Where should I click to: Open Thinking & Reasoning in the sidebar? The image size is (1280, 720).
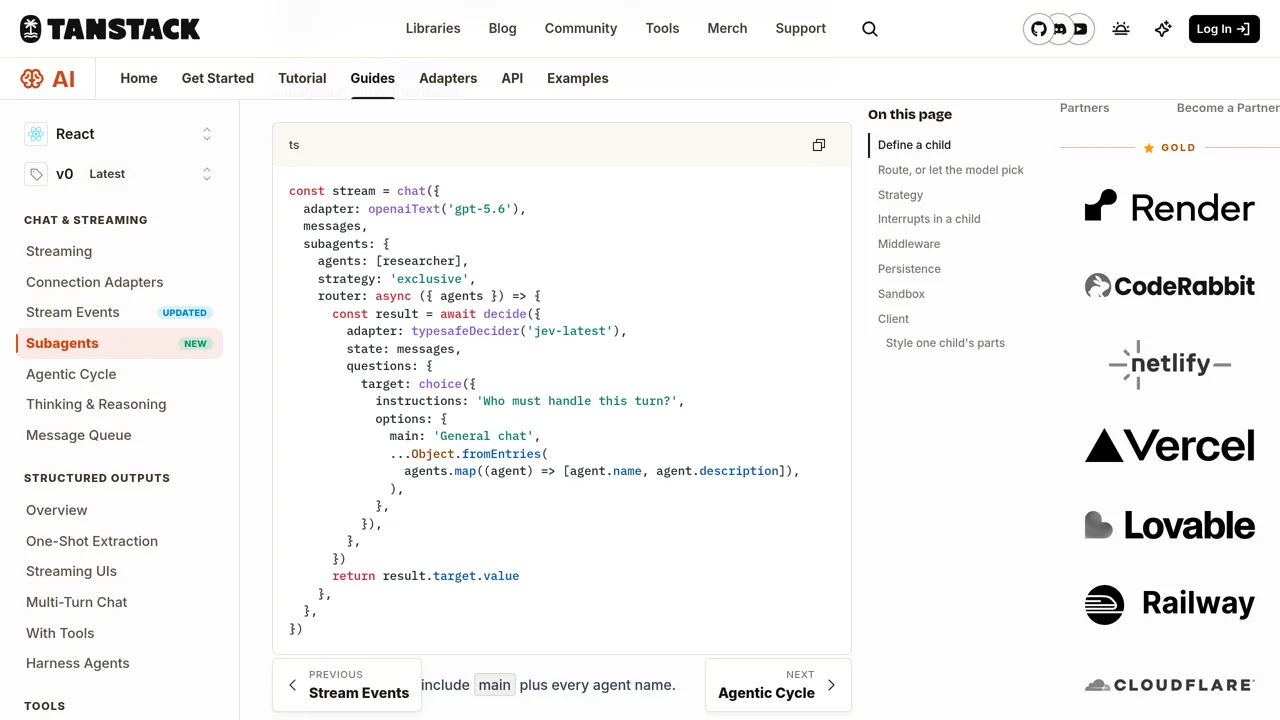(96, 404)
